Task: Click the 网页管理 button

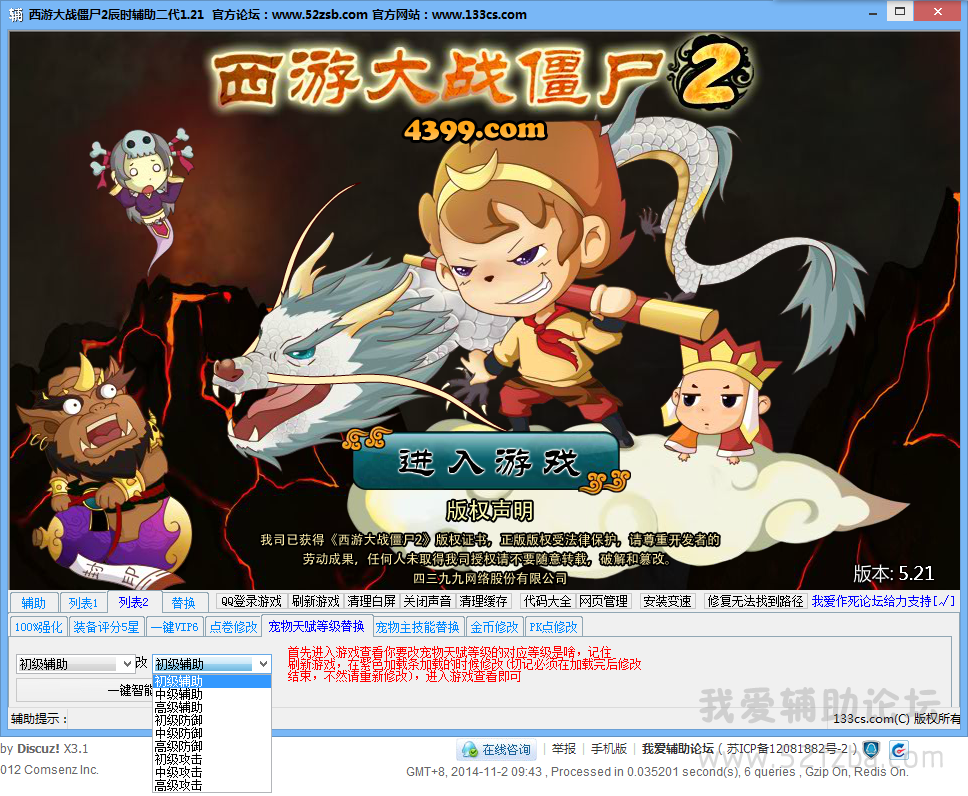Action: click(x=603, y=601)
